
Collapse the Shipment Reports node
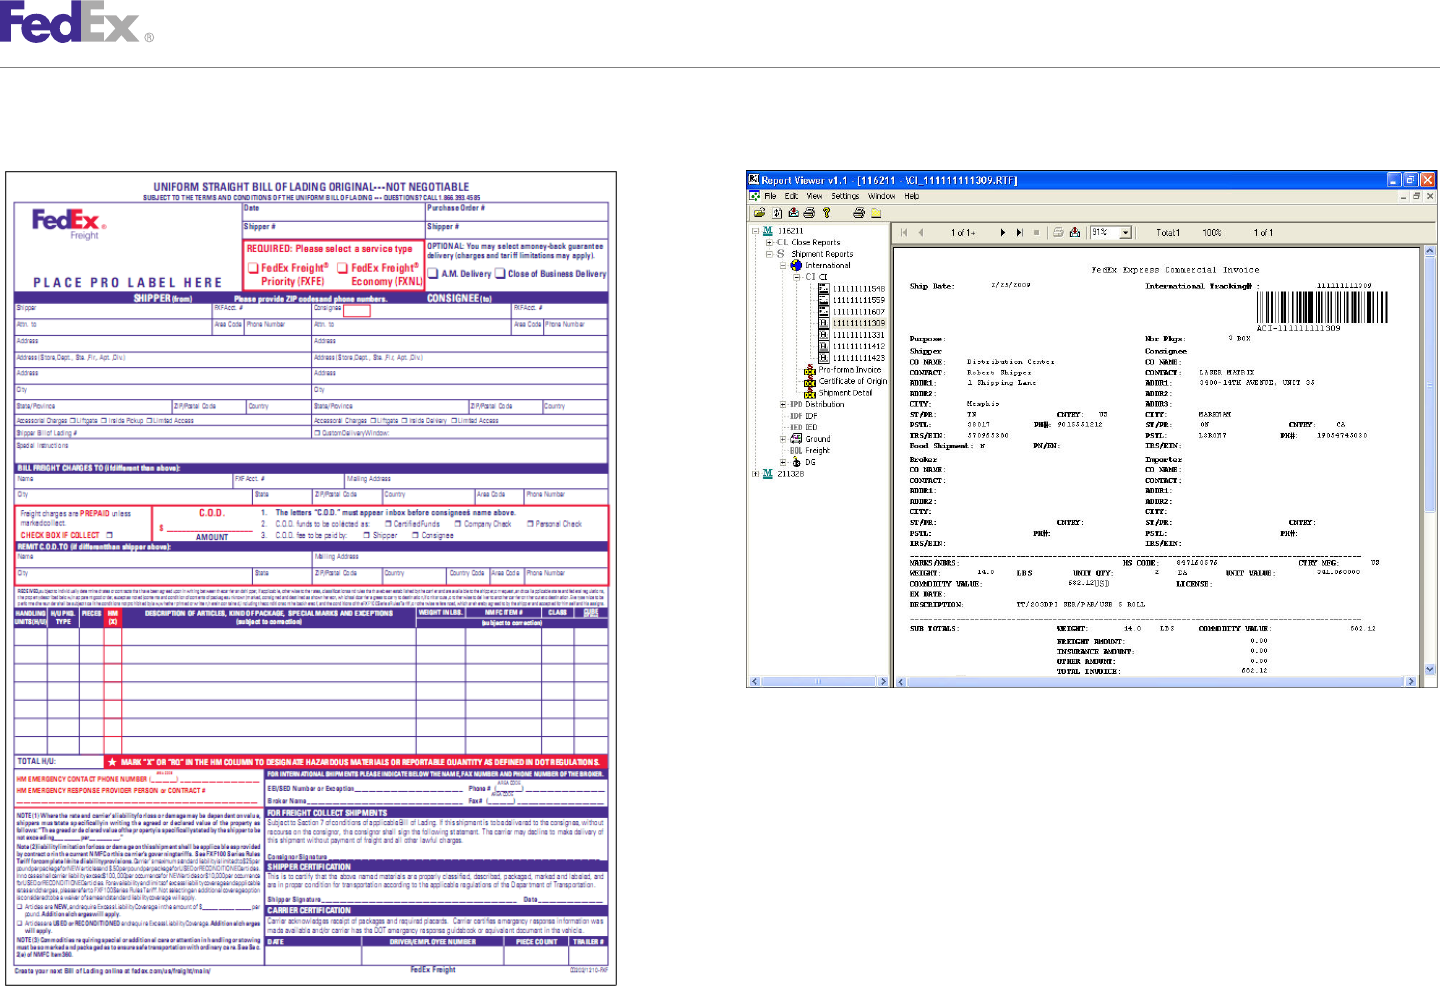[769, 254]
